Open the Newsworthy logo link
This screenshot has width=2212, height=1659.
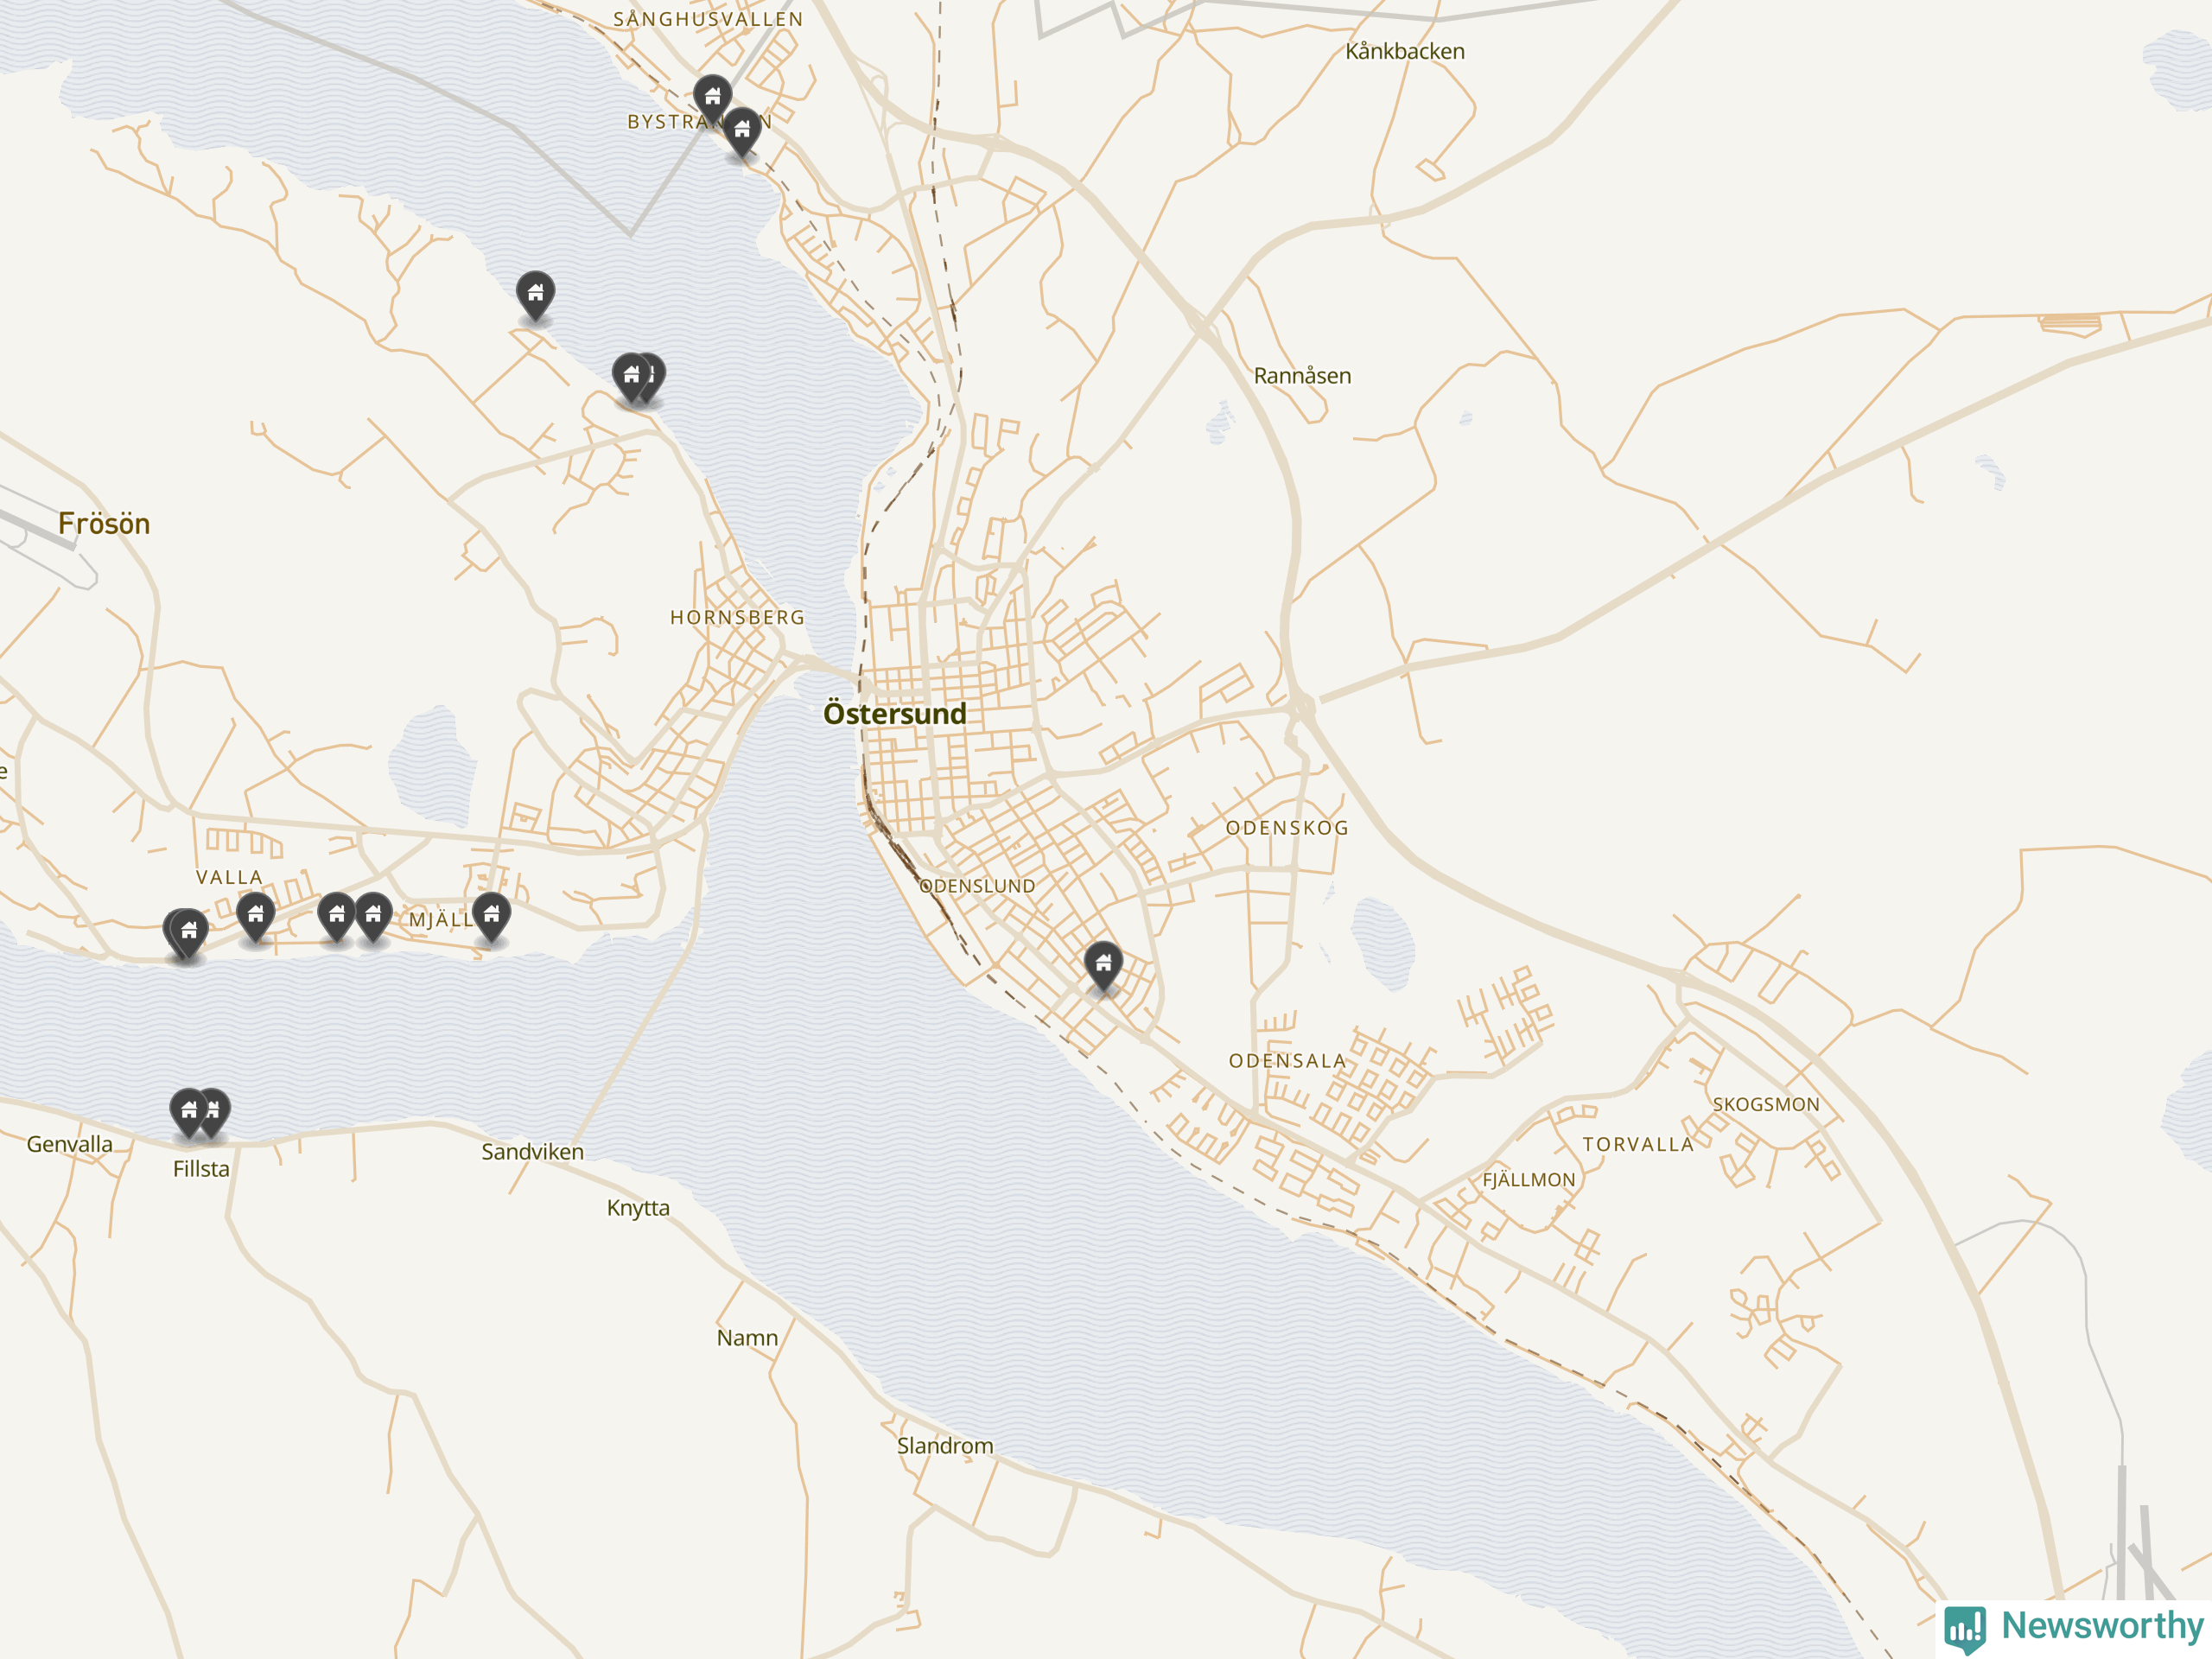[2074, 1627]
